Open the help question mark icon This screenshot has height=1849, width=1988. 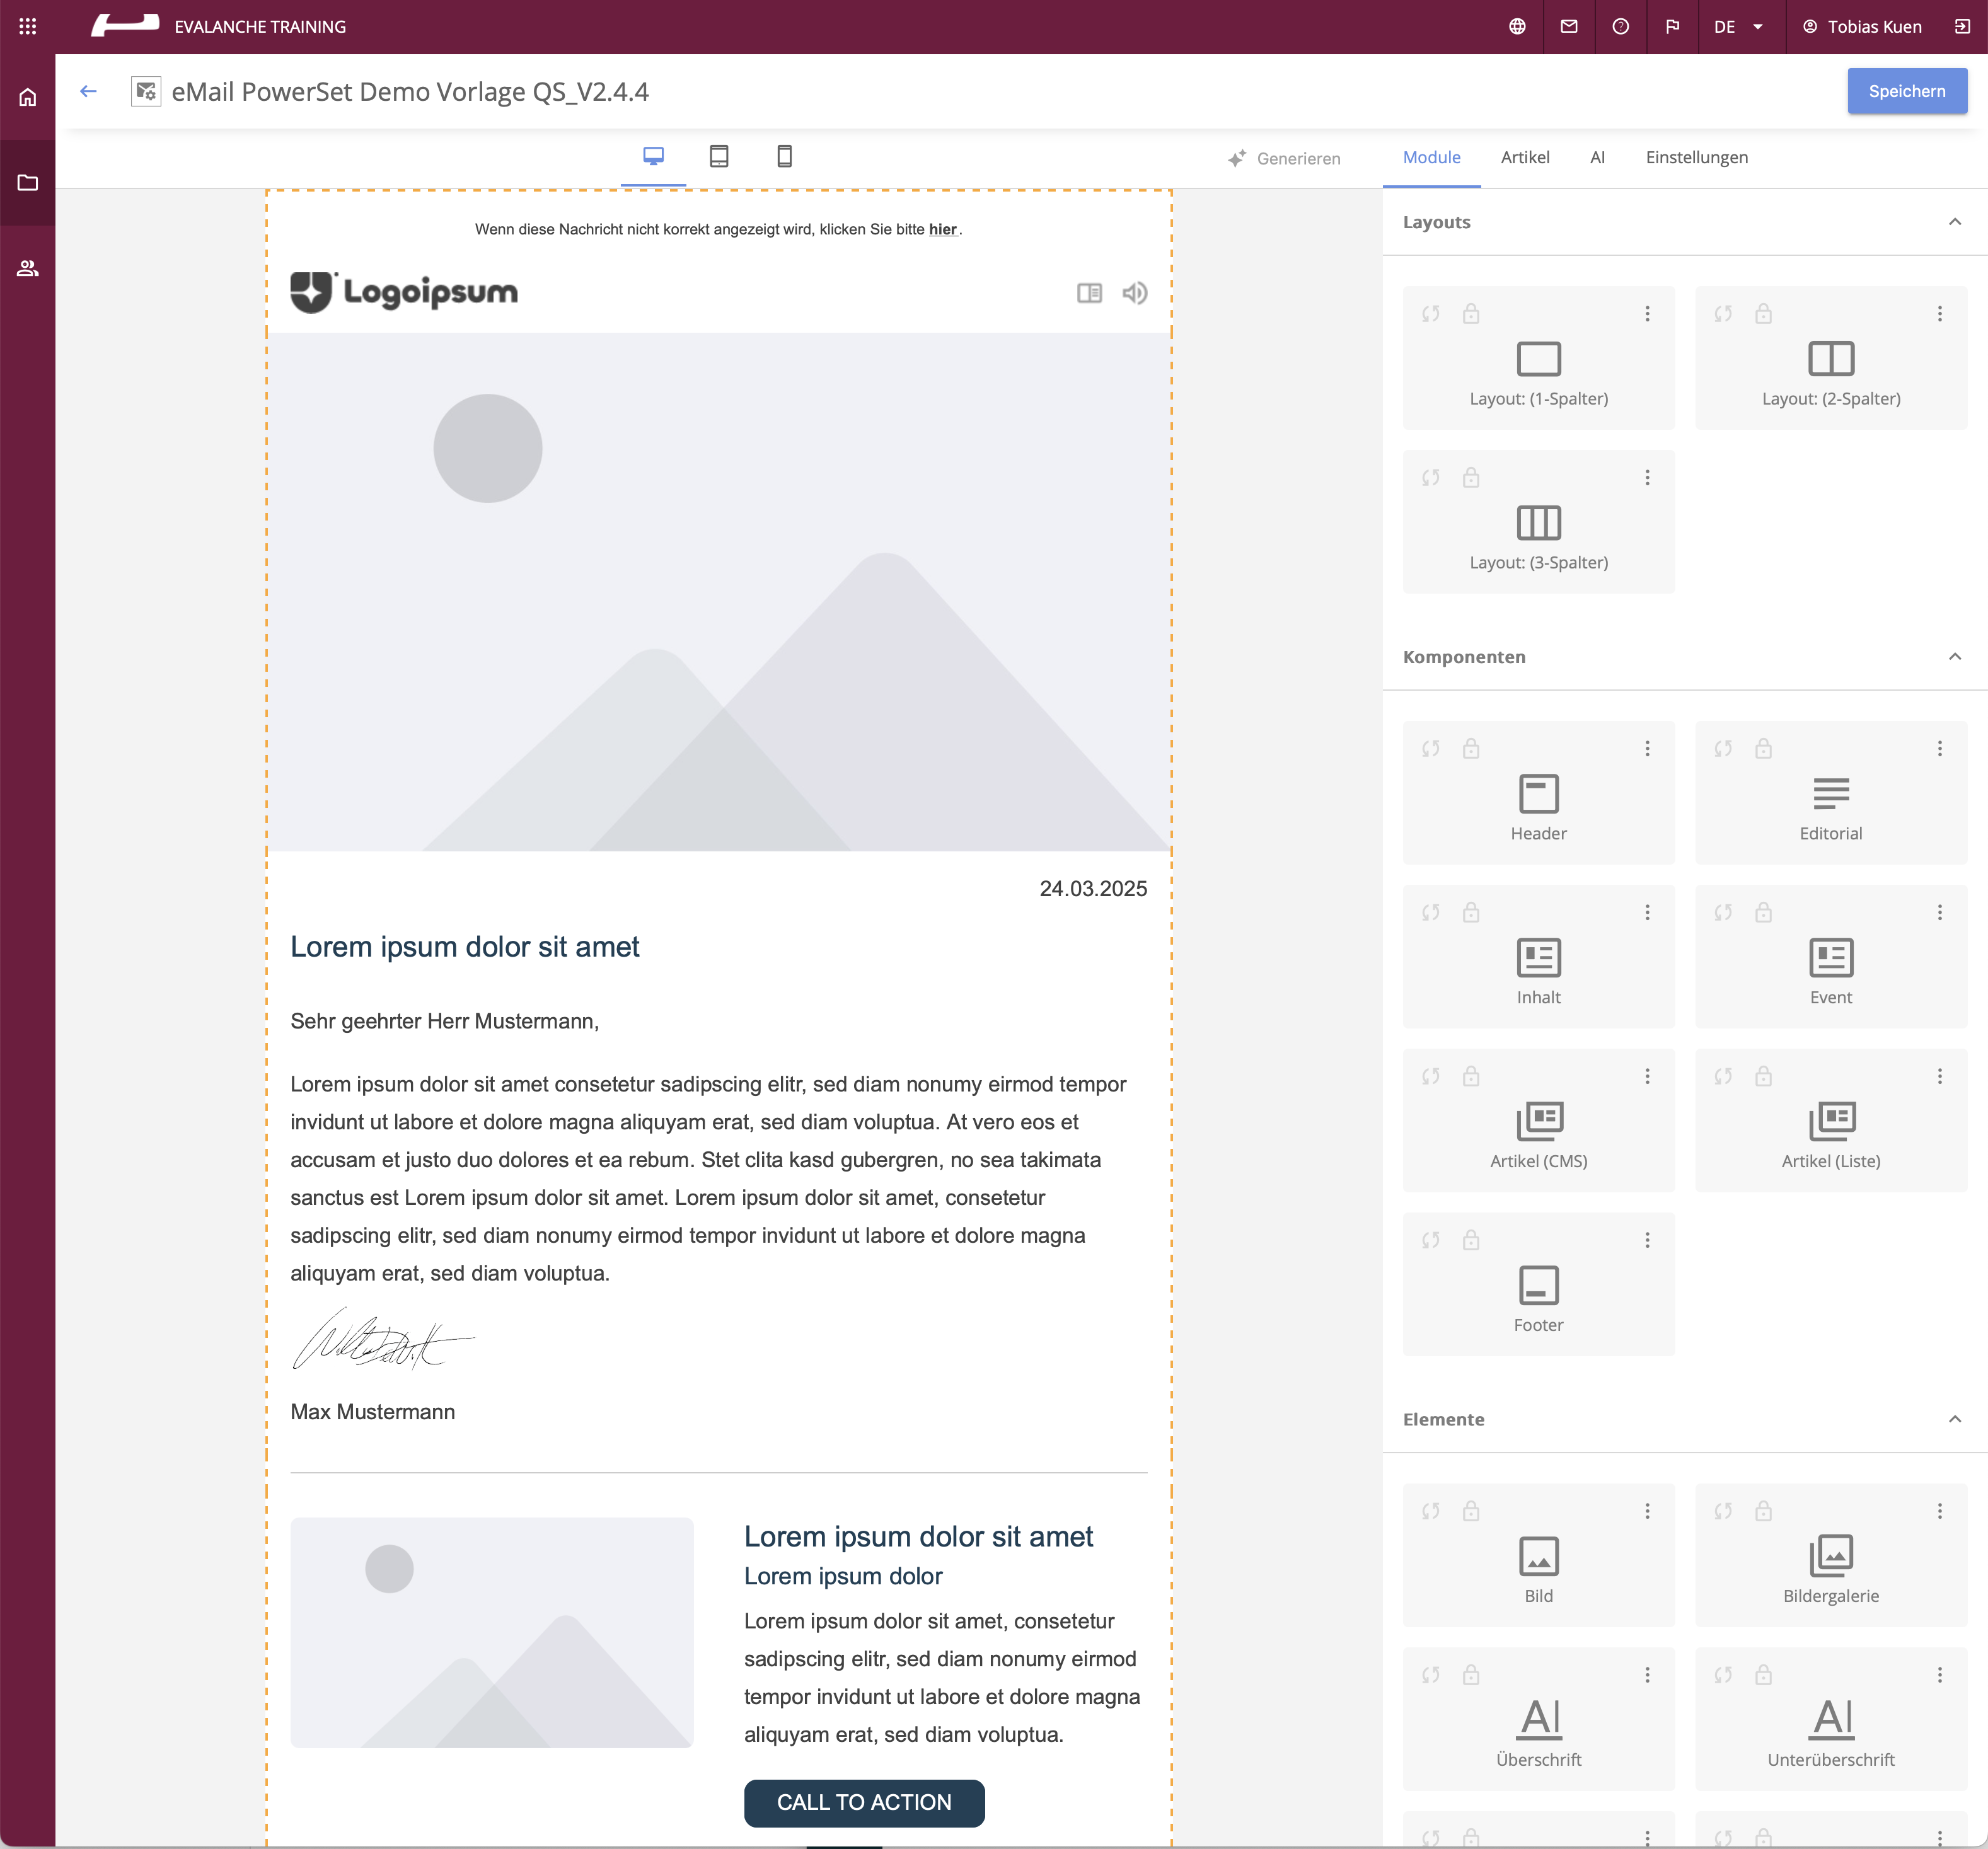coord(1621,27)
